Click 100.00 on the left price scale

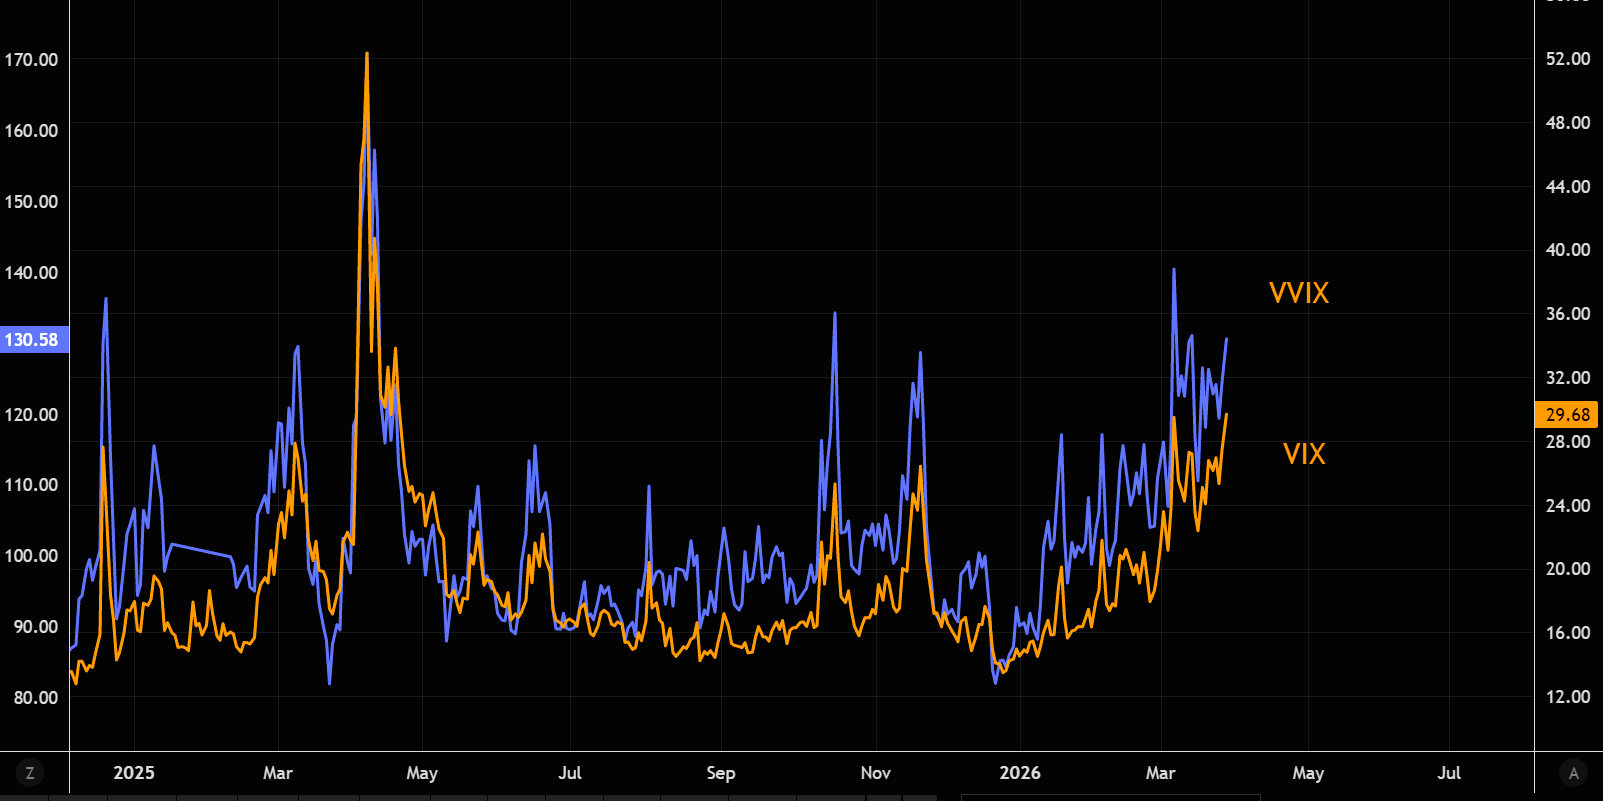coord(31,556)
